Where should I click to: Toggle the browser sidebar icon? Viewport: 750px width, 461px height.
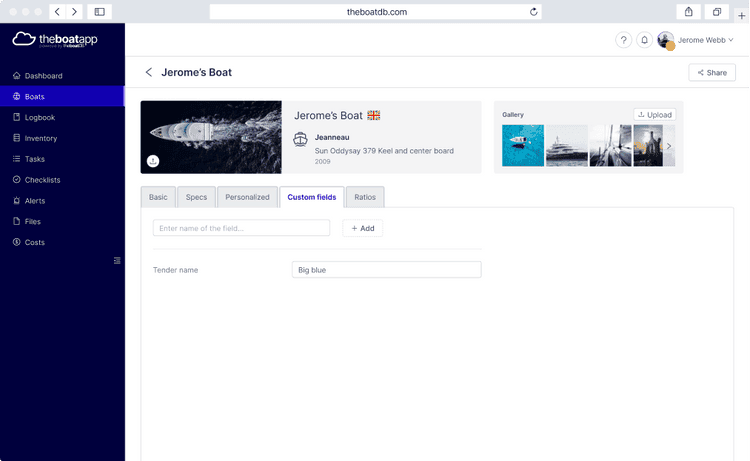pos(99,12)
